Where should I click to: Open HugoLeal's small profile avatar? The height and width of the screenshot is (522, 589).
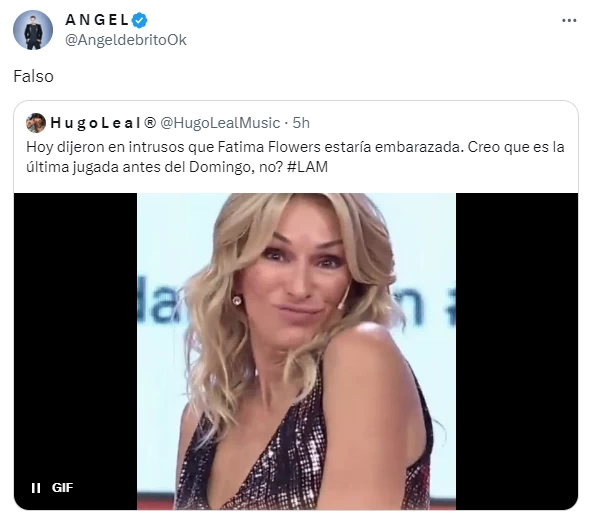(x=36, y=123)
